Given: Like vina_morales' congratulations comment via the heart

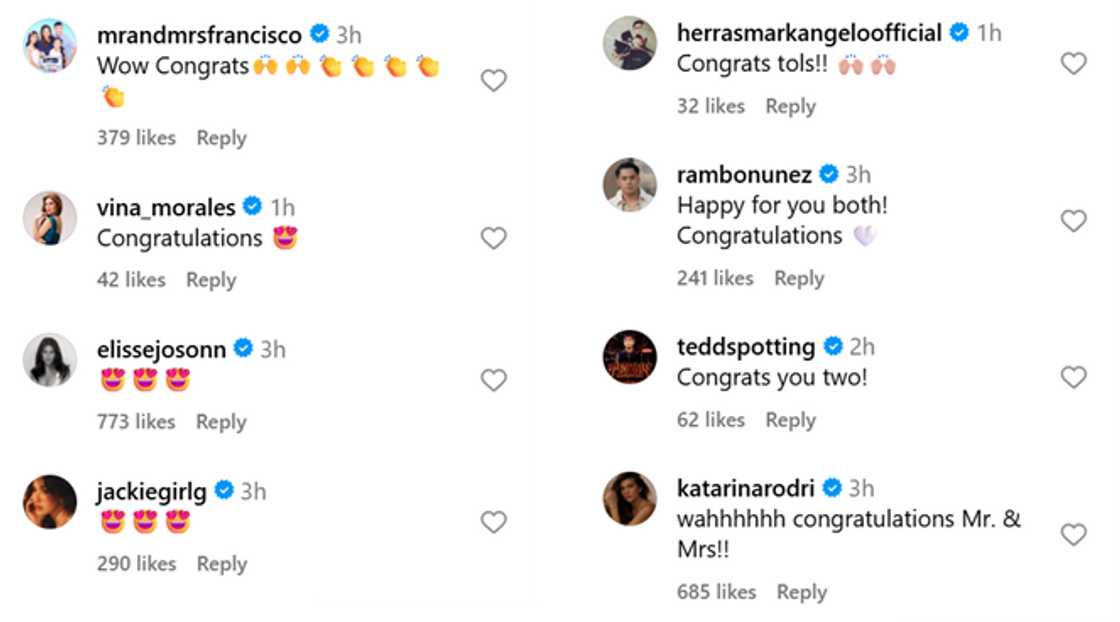Looking at the screenshot, I should pos(493,238).
